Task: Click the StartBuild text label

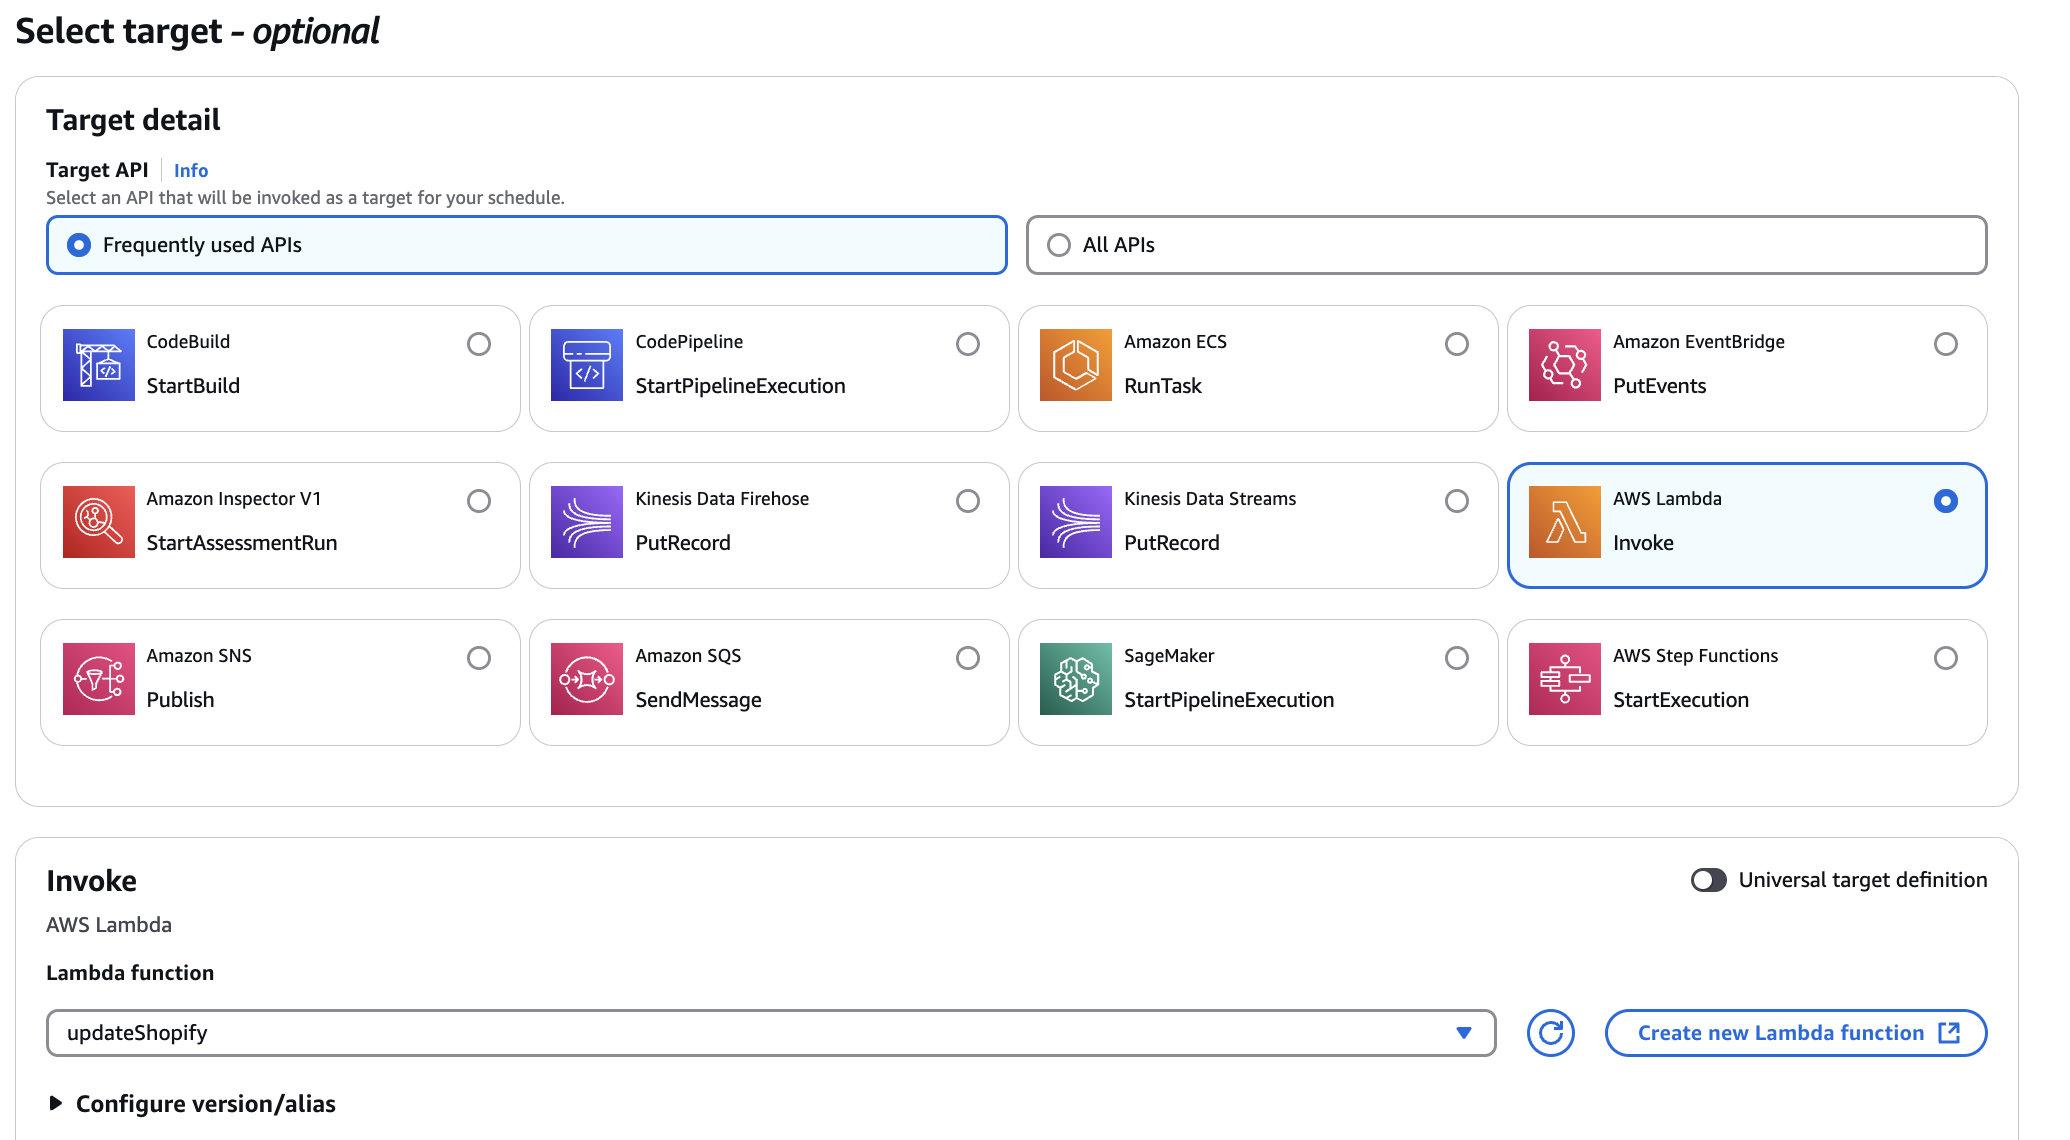Action: pyautogui.click(x=193, y=386)
